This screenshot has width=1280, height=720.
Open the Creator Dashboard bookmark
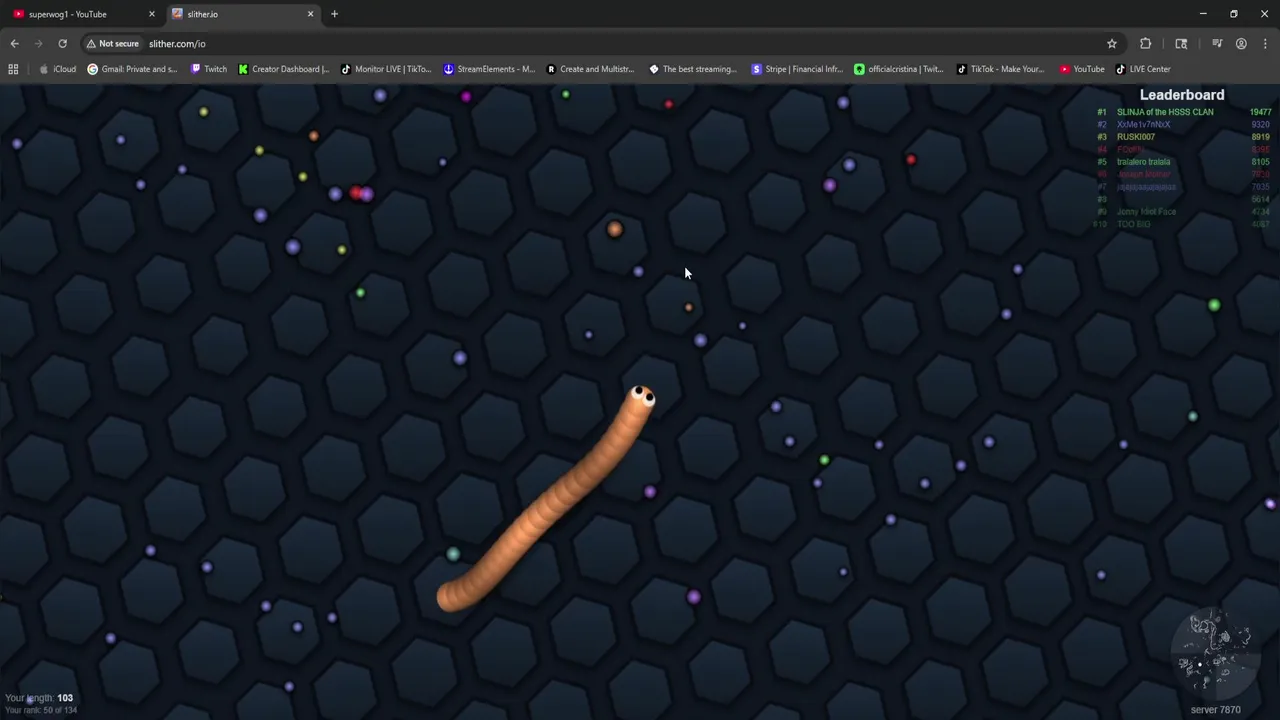coord(283,69)
